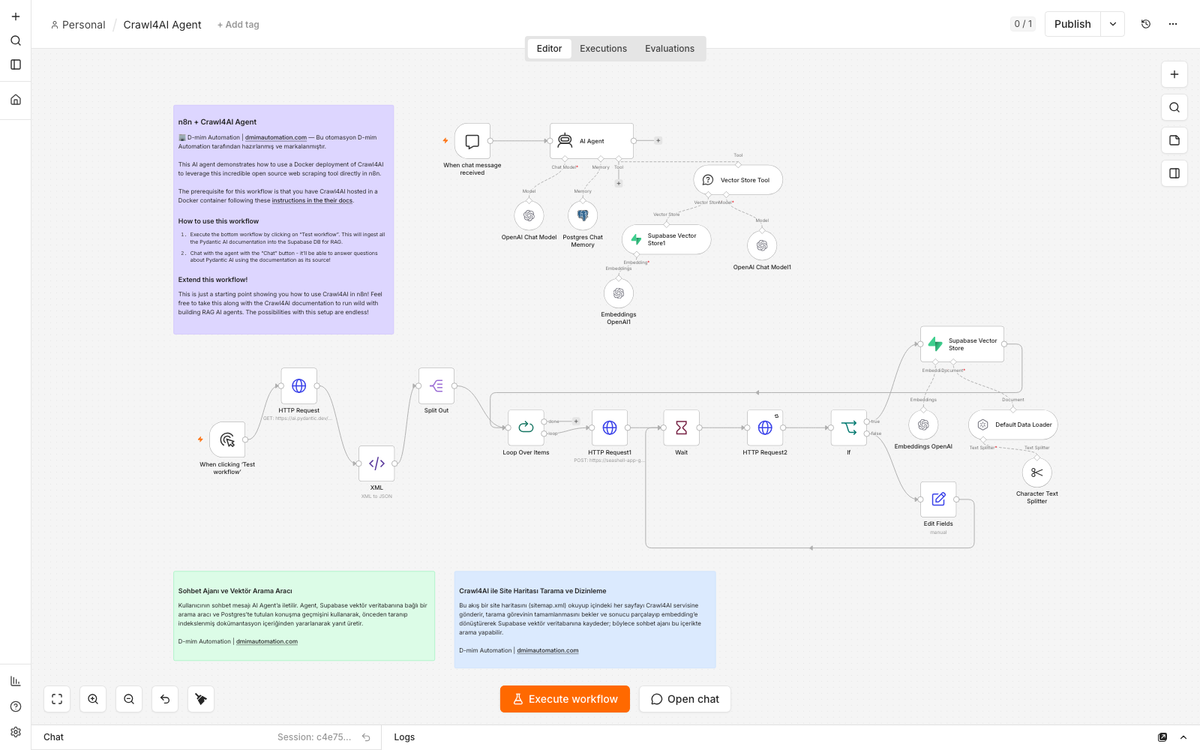
Task: Zoom out of the canvas
Action: click(129, 699)
